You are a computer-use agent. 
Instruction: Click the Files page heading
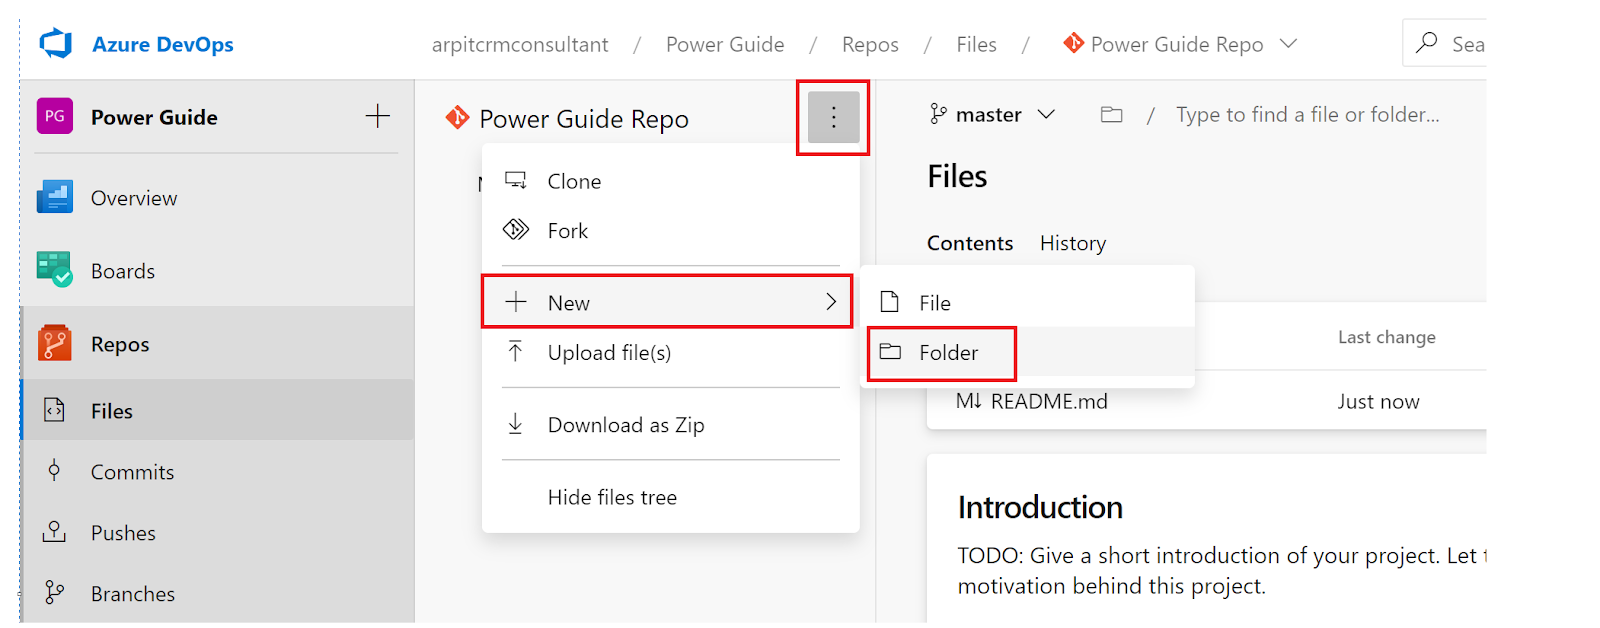point(957,176)
